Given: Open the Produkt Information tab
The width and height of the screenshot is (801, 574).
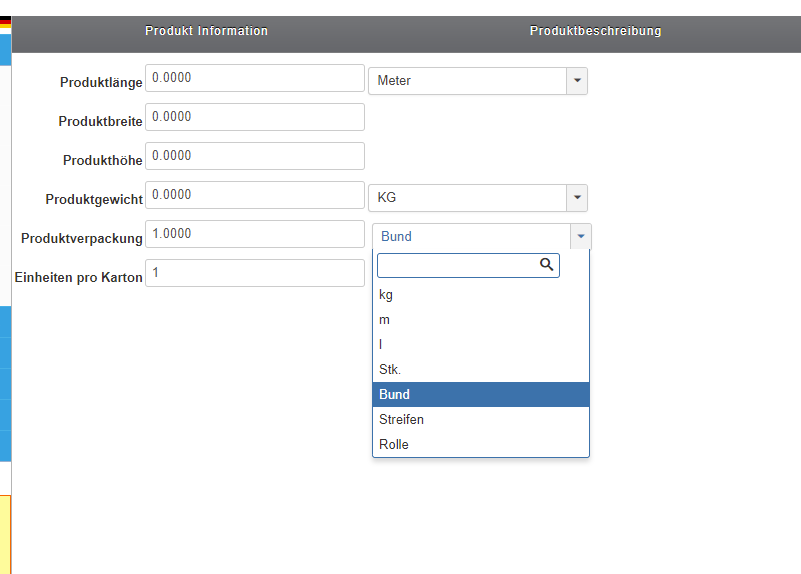Looking at the screenshot, I should pyautogui.click(x=206, y=31).
